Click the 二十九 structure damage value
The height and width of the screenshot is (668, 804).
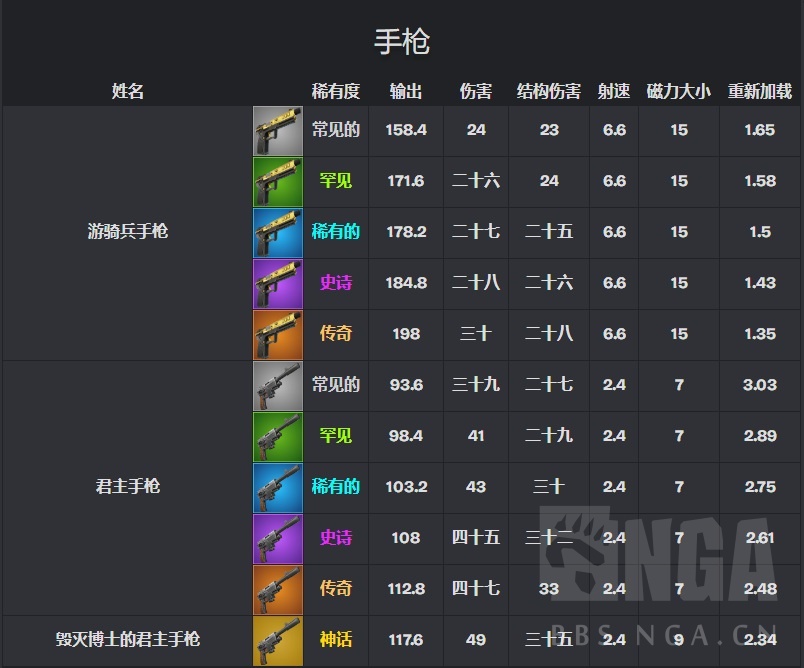(x=549, y=435)
